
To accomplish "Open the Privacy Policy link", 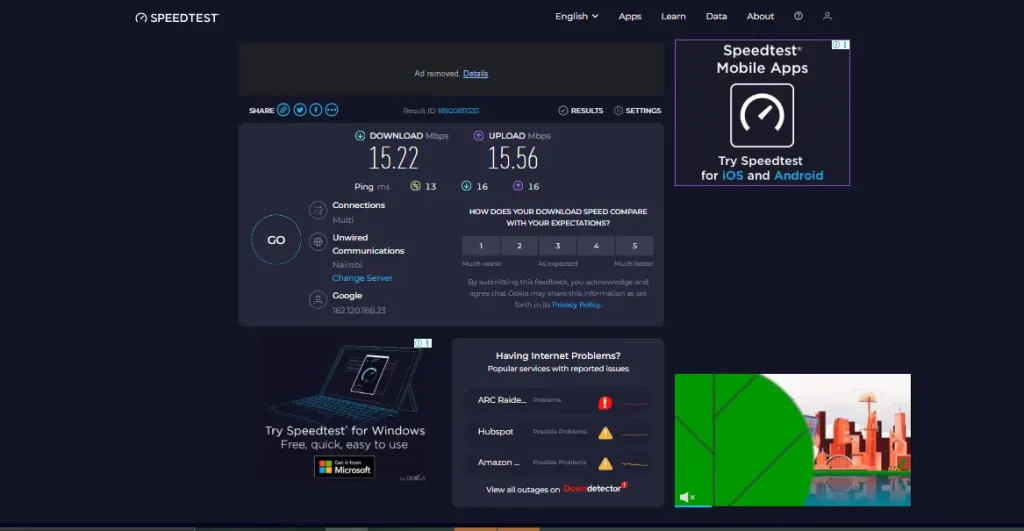I will (x=576, y=305).
